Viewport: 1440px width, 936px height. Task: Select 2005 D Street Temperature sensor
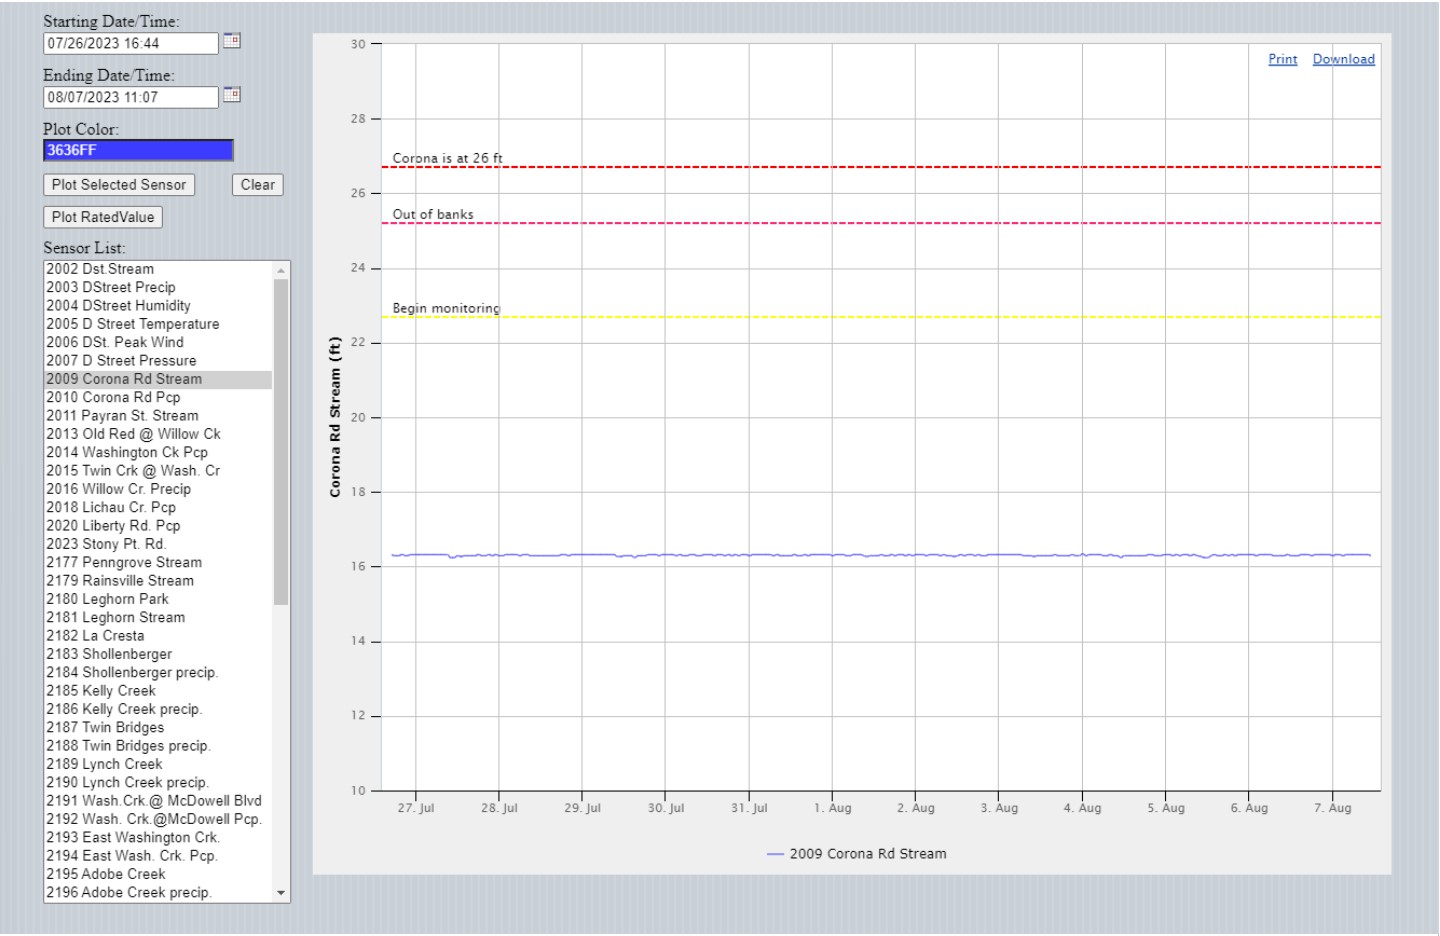point(132,324)
